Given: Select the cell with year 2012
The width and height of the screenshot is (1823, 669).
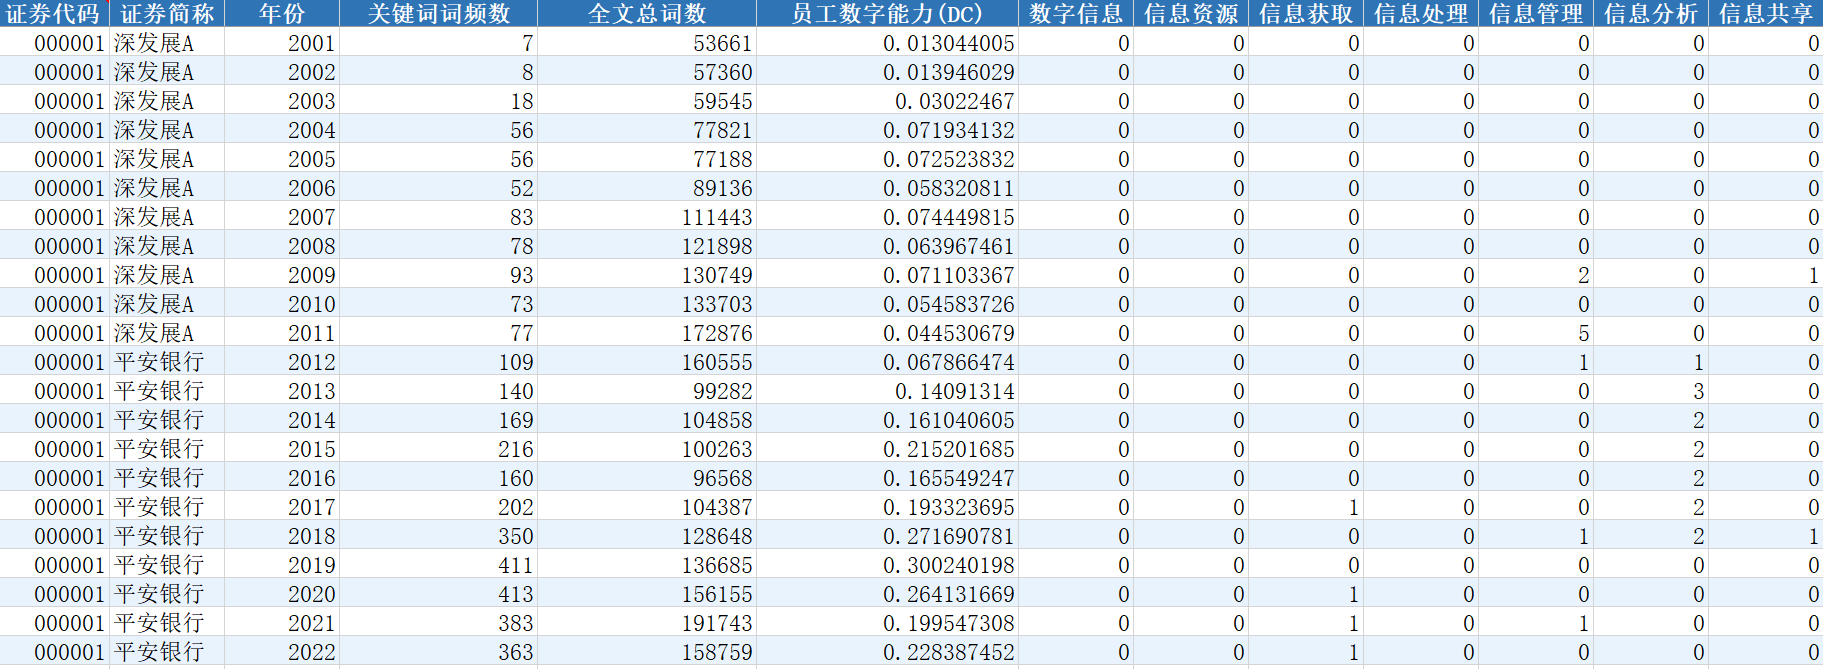Looking at the screenshot, I should tap(282, 362).
